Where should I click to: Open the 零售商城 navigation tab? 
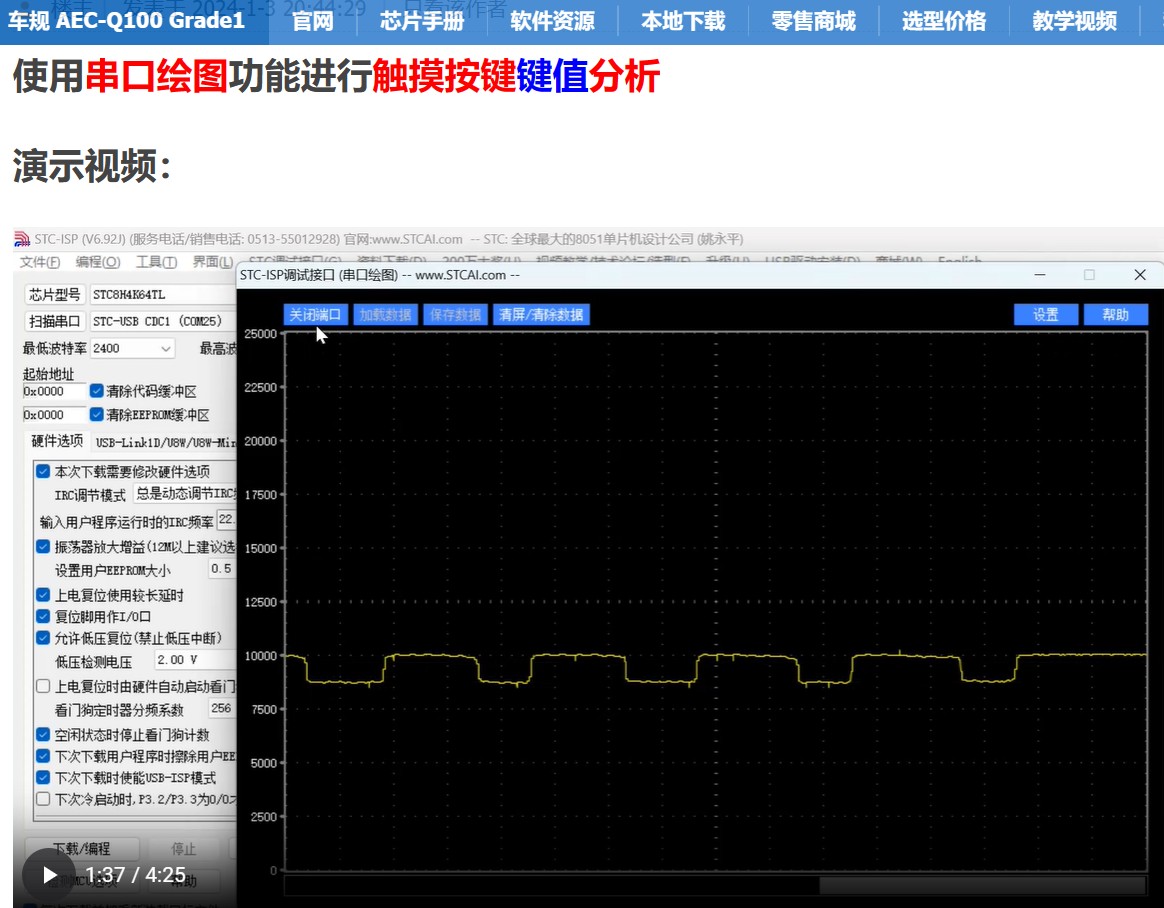[x=814, y=21]
